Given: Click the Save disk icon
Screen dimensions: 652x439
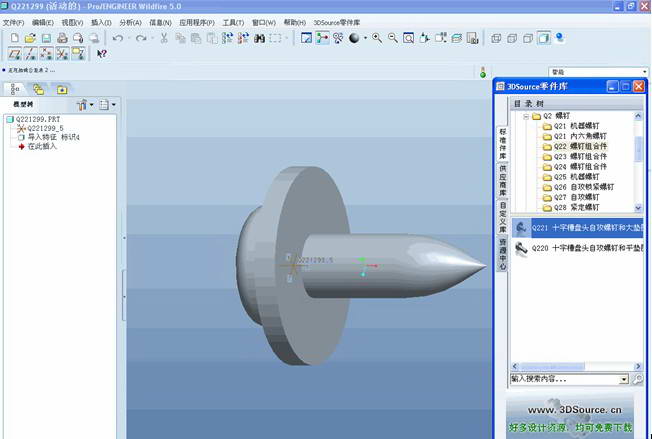Looking at the screenshot, I should [46, 38].
